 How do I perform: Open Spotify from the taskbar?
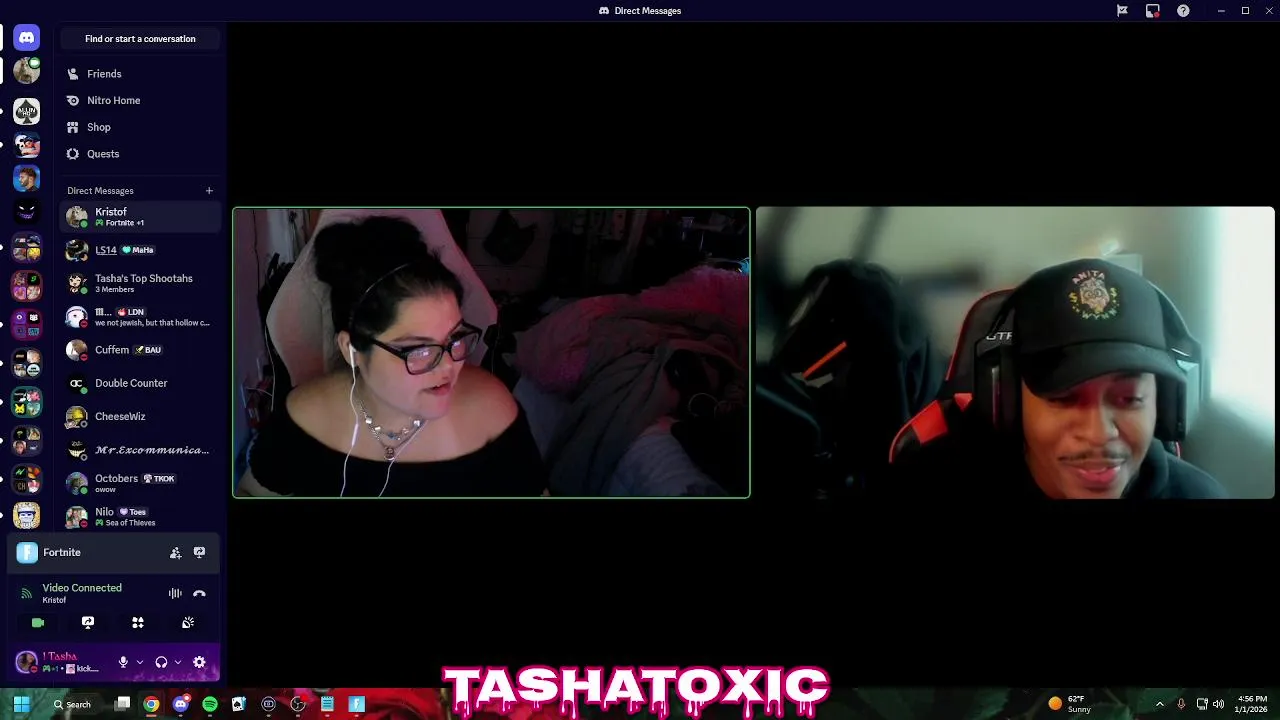pyautogui.click(x=210, y=704)
